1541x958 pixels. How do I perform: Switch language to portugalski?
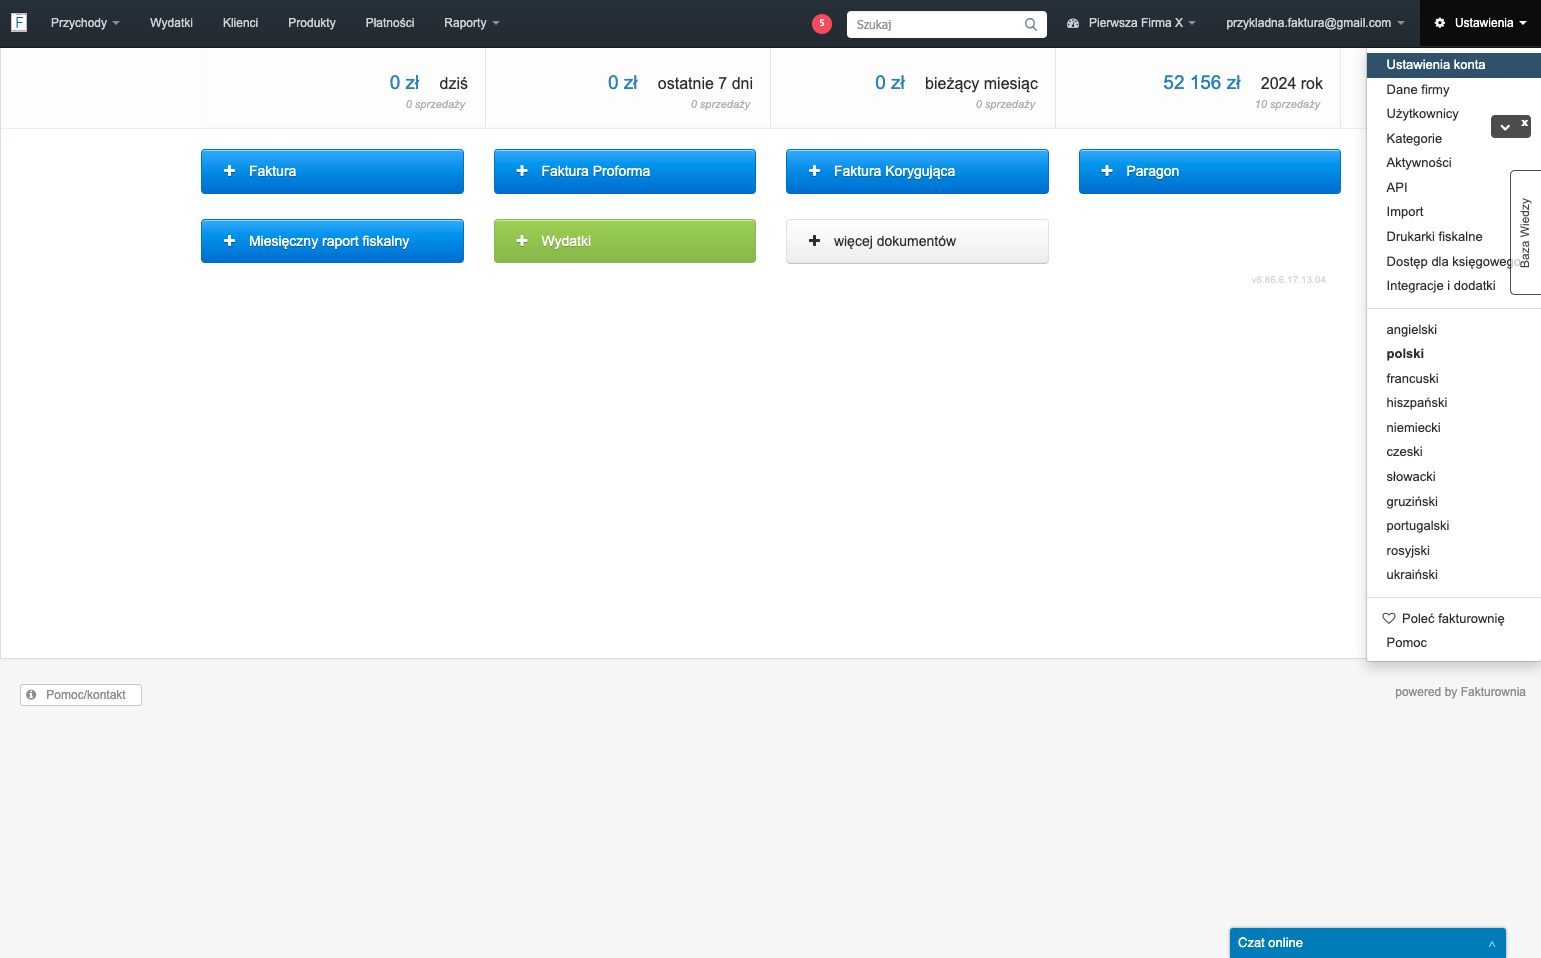pos(1453,525)
